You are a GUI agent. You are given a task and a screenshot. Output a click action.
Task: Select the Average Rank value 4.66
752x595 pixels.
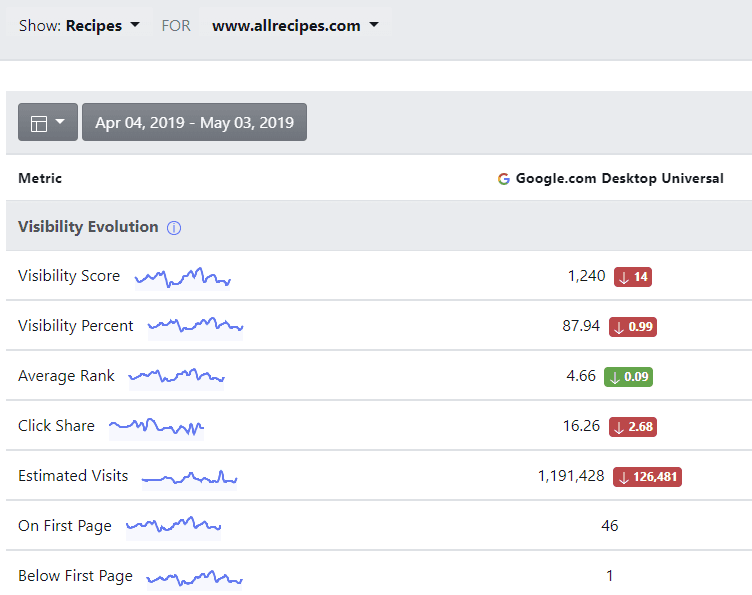[581, 376]
